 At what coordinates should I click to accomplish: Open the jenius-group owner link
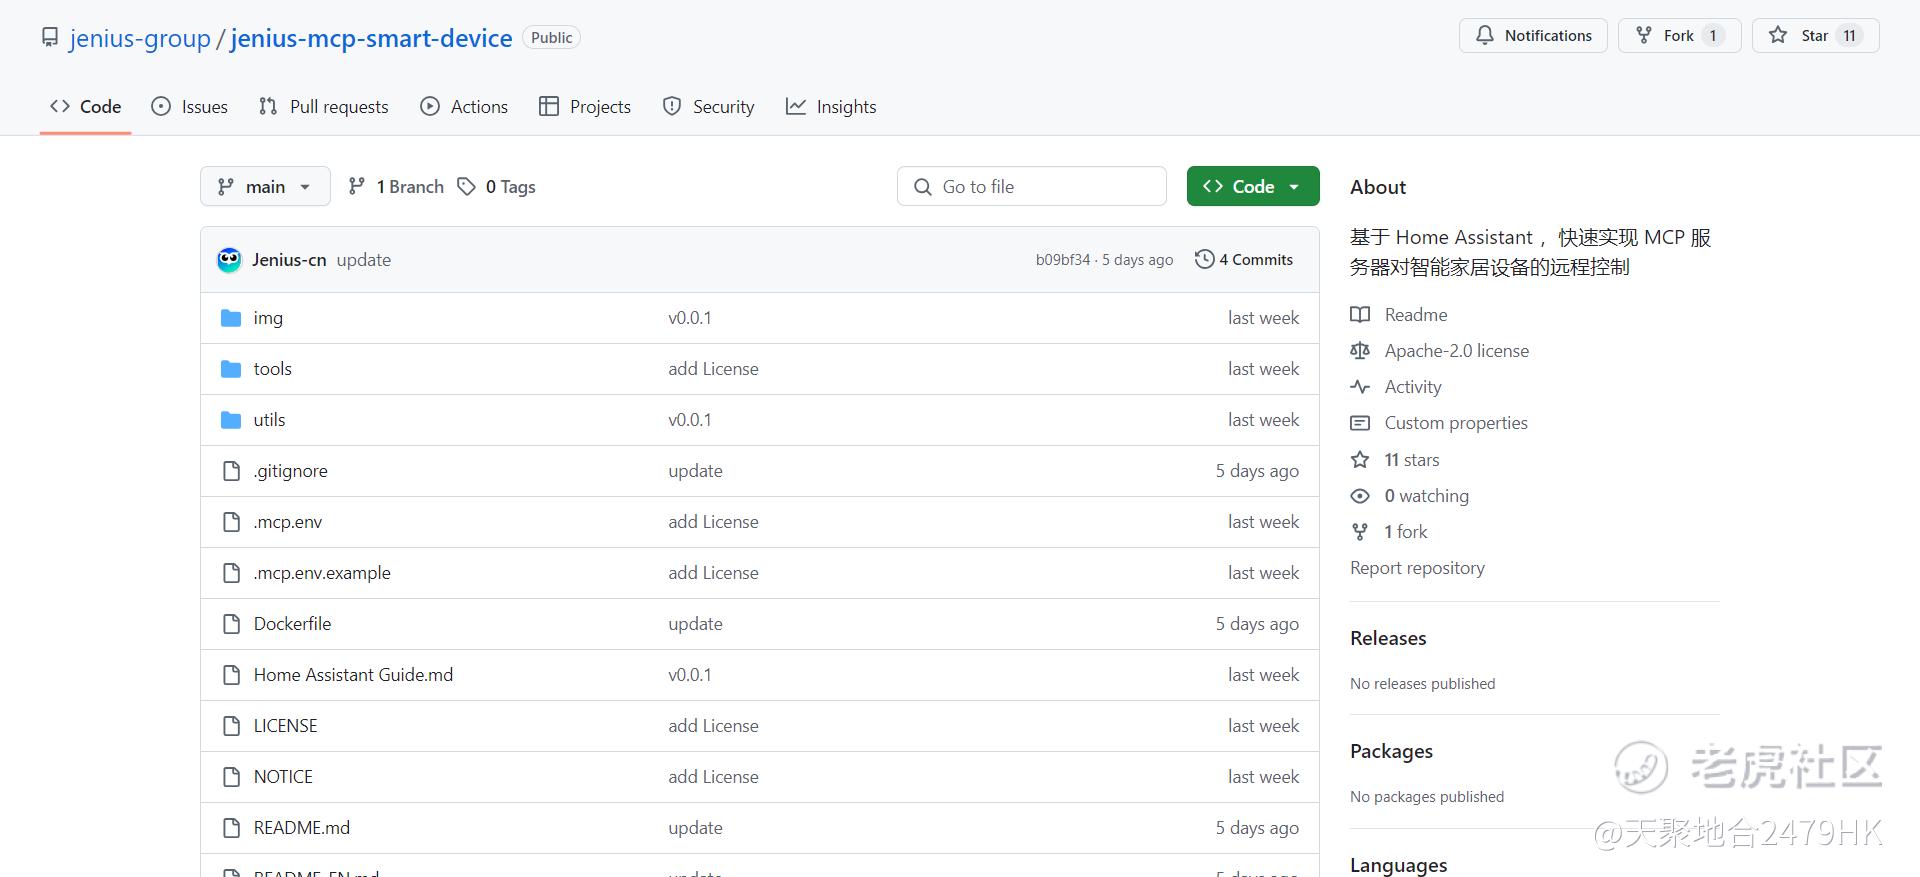point(140,38)
